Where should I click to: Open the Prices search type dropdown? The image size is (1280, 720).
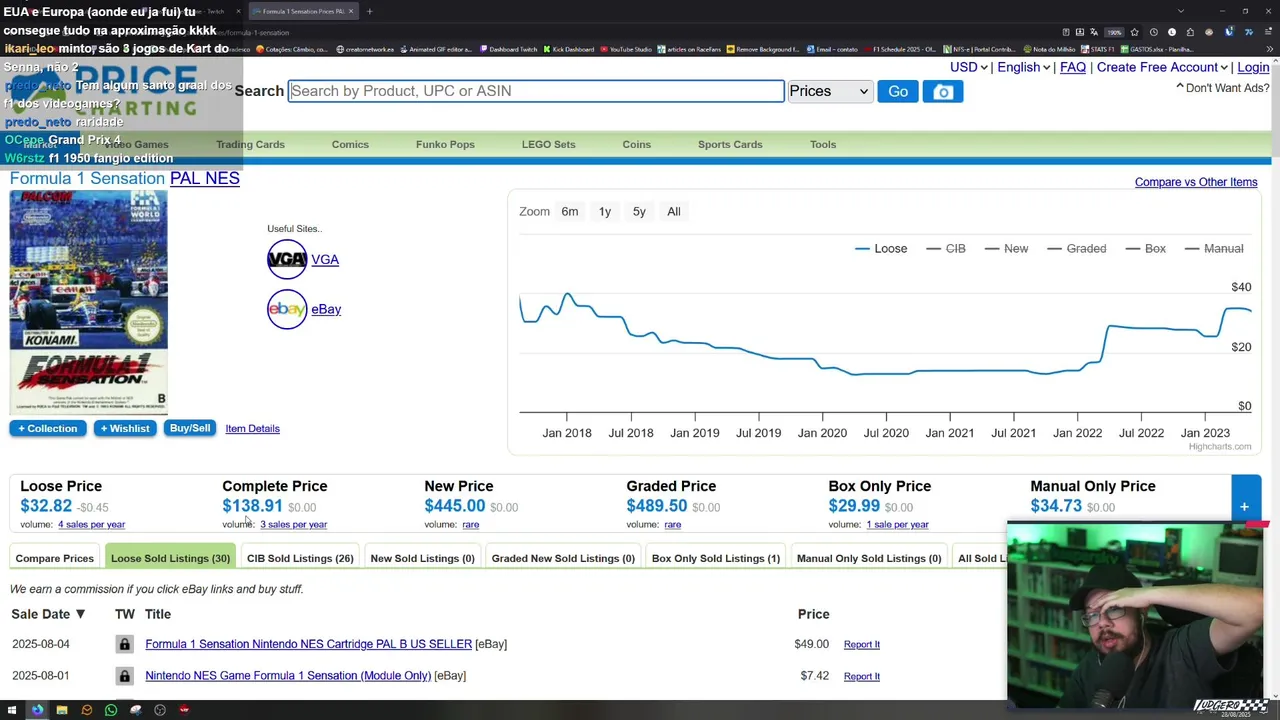point(830,91)
